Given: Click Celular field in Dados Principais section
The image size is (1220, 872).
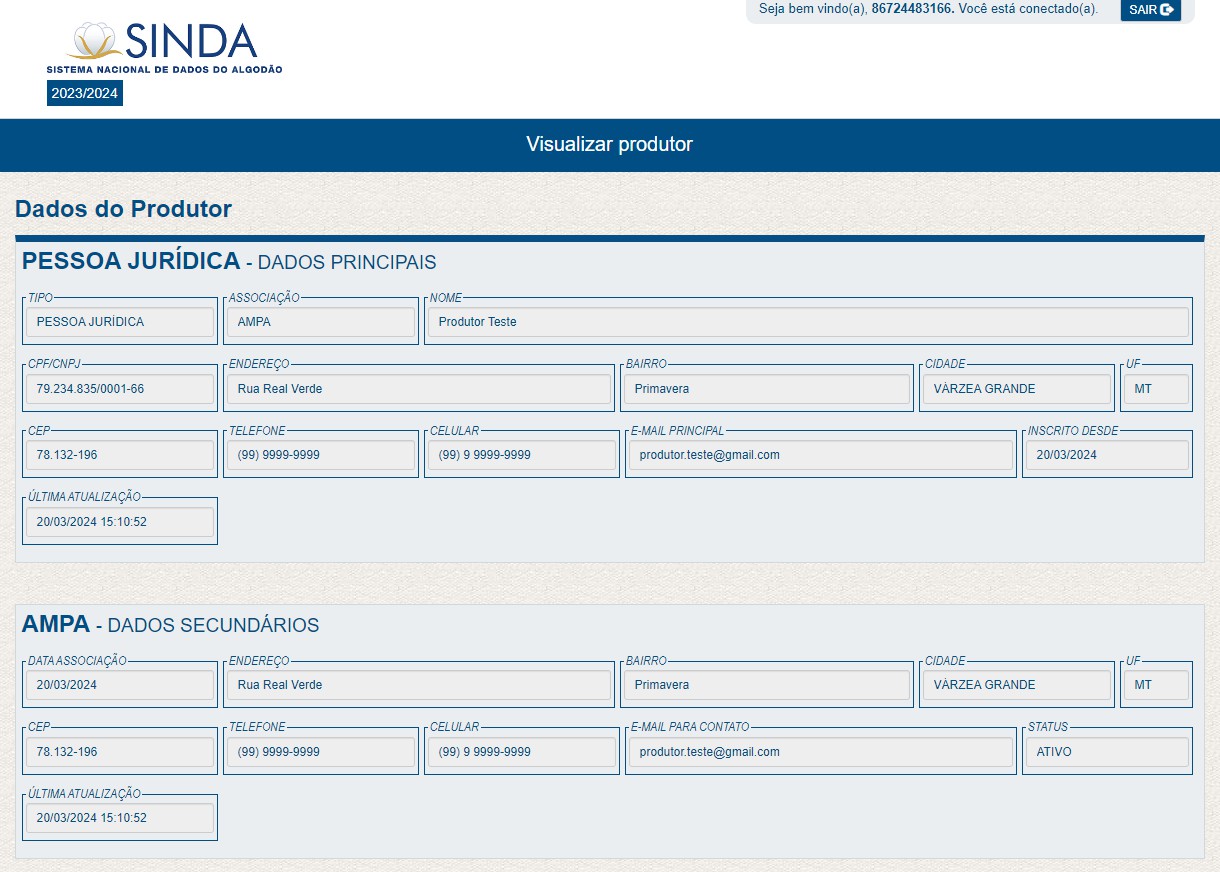Looking at the screenshot, I should point(521,455).
